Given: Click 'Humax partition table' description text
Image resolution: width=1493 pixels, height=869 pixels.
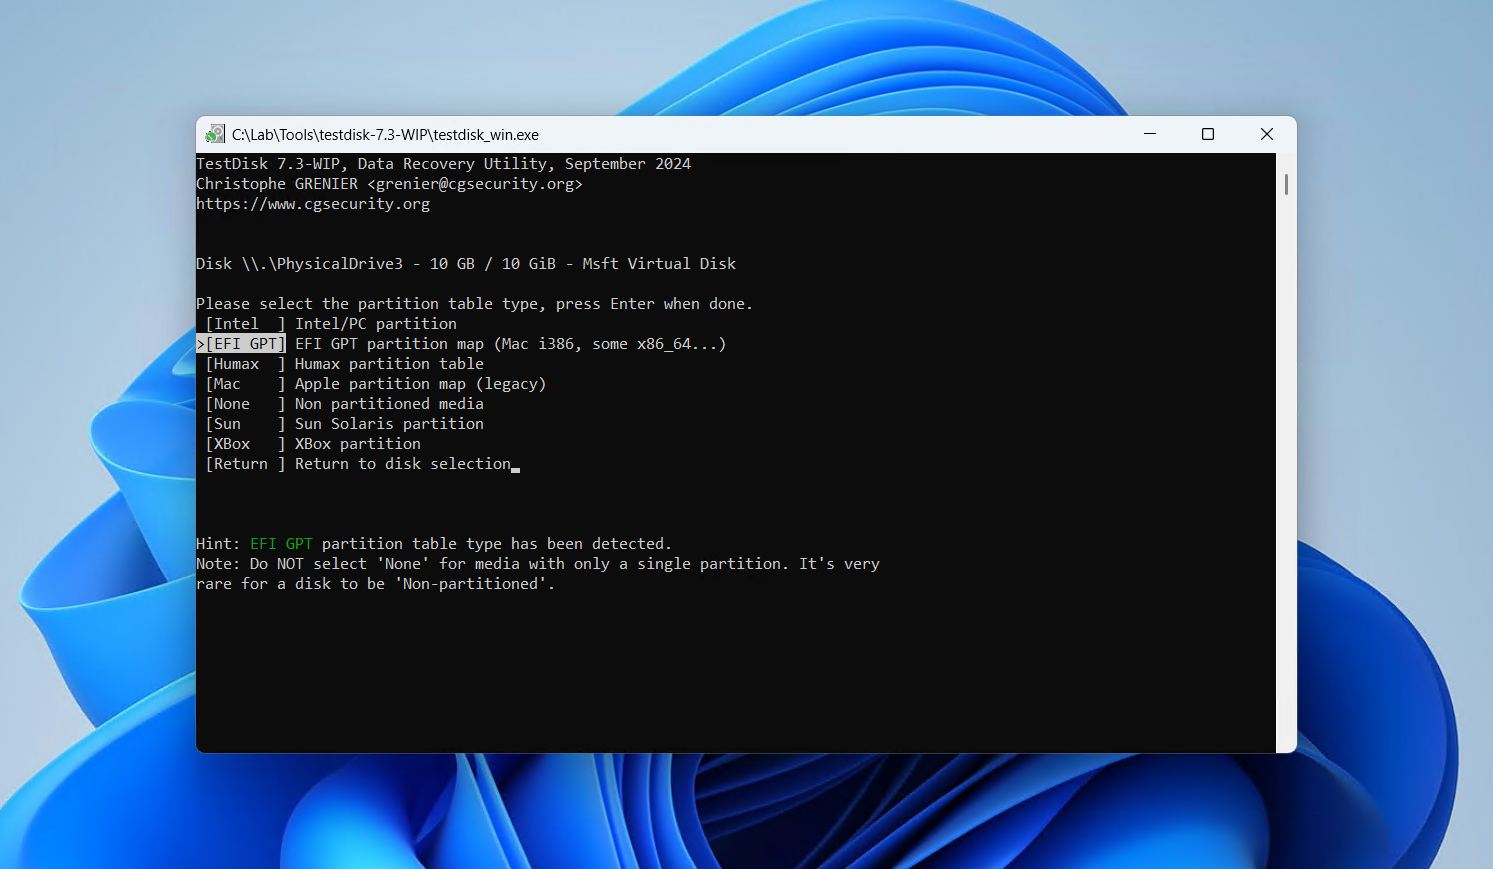Looking at the screenshot, I should 389,364.
